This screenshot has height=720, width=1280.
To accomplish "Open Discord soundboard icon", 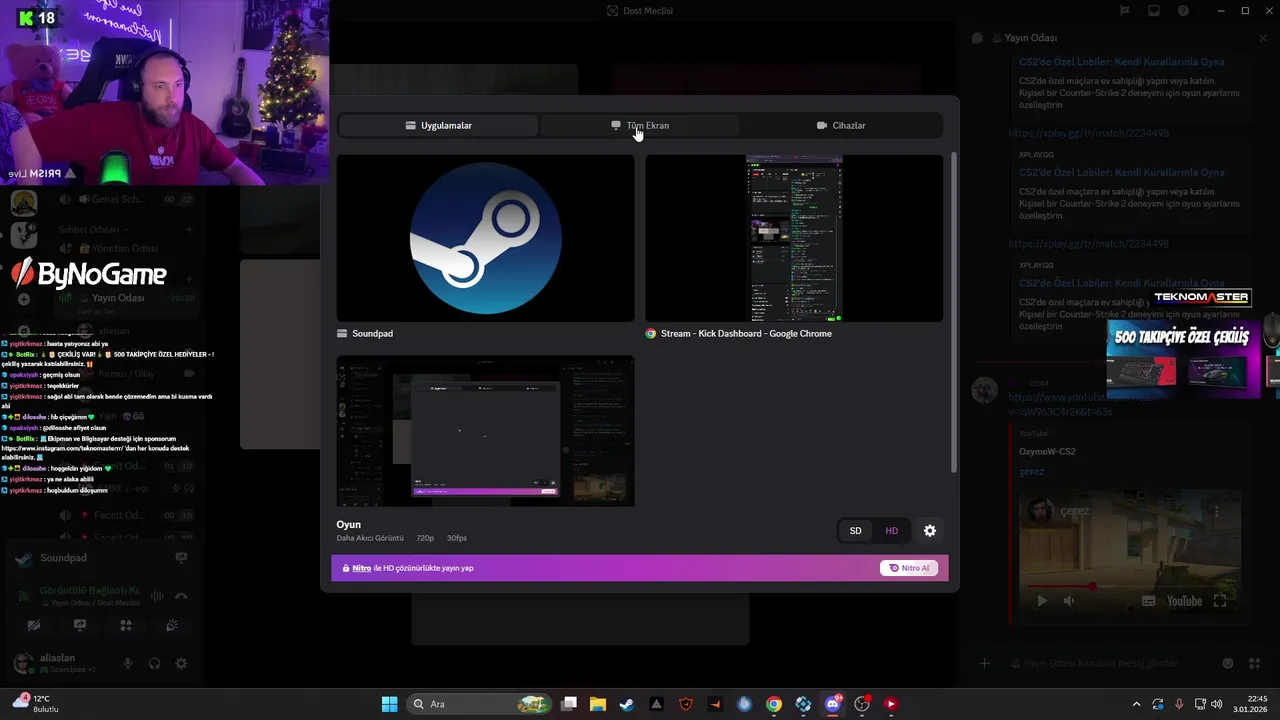I will 172,626.
